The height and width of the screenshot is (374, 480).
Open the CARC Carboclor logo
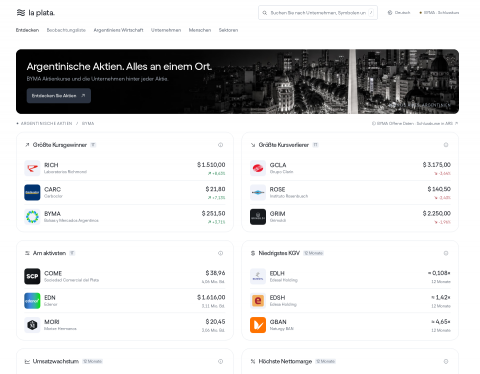click(x=32, y=192)
